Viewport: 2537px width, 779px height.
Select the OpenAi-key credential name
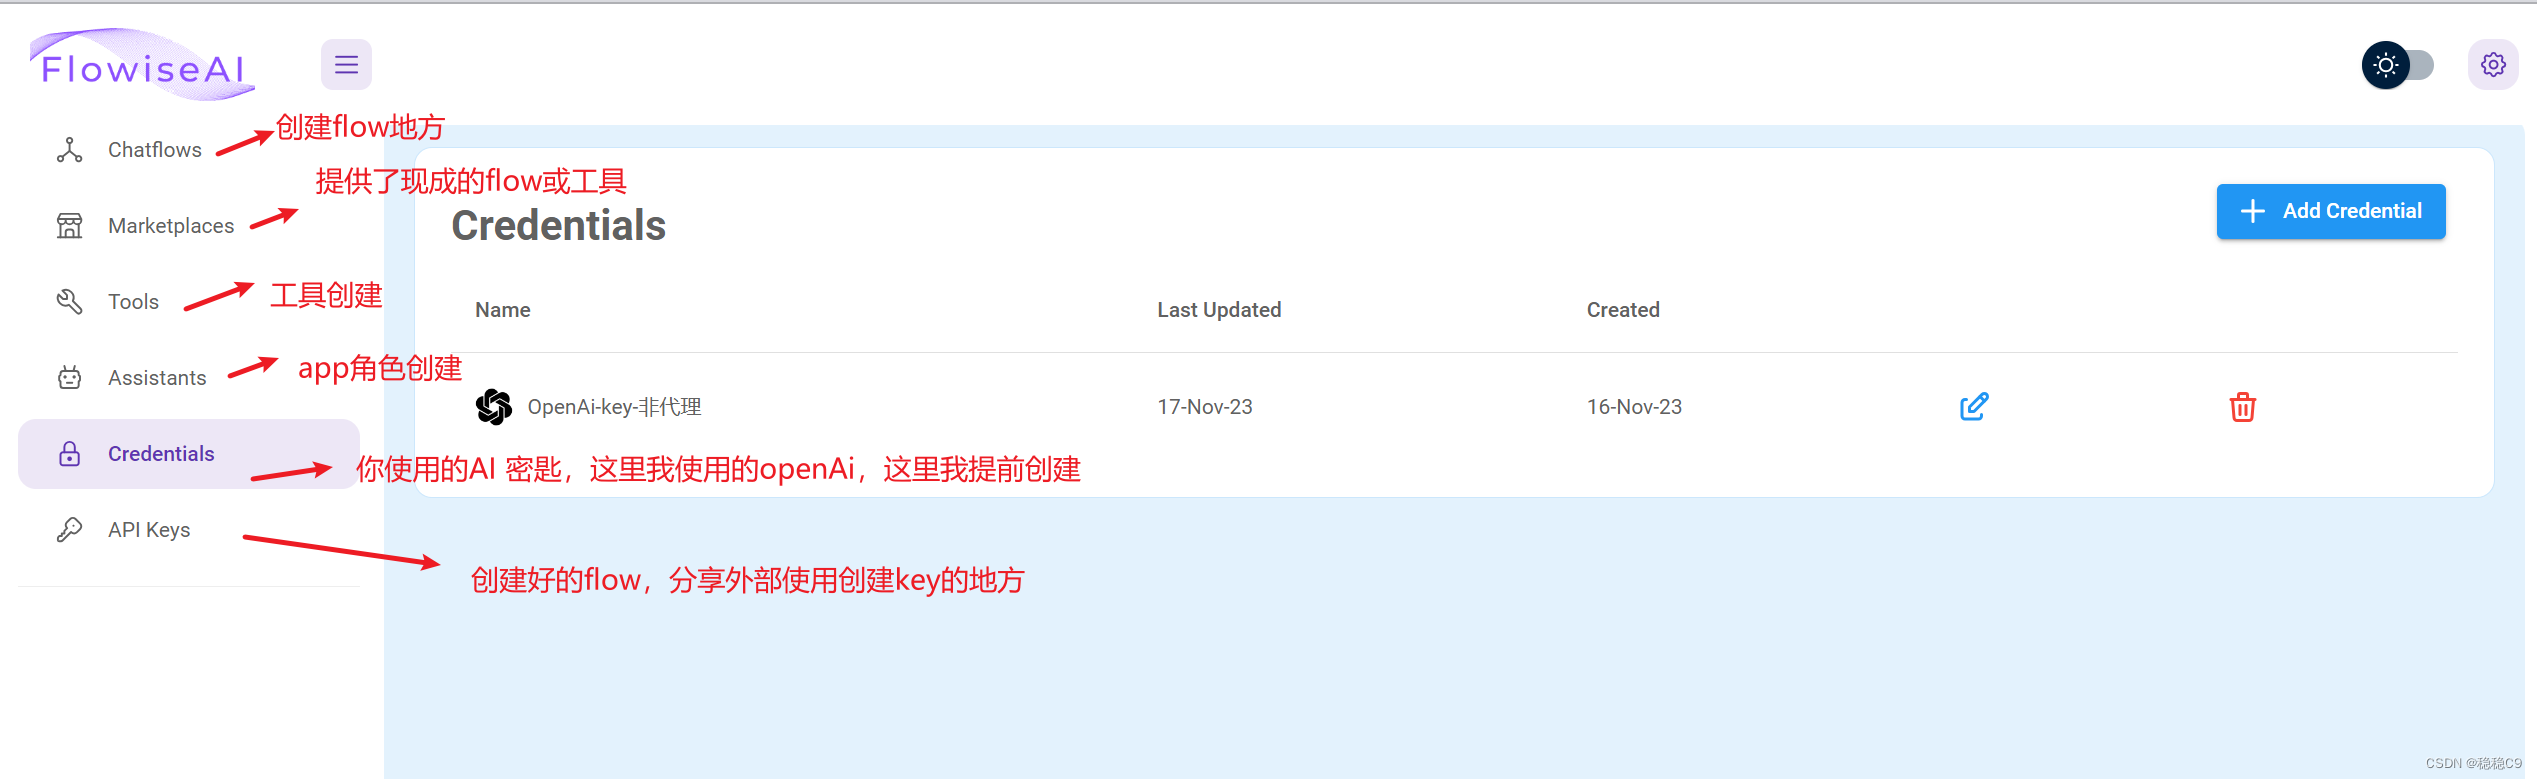pyautogui.click(x=614, y=407)
